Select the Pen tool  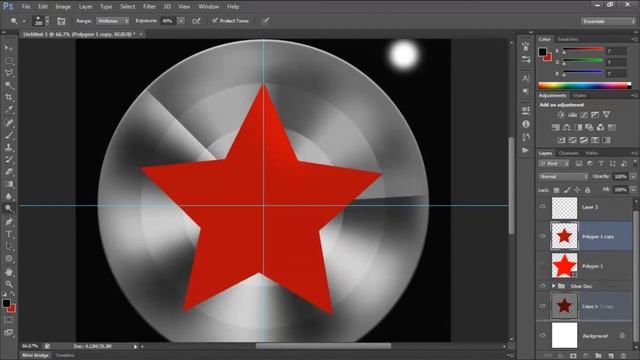(9, 222)
